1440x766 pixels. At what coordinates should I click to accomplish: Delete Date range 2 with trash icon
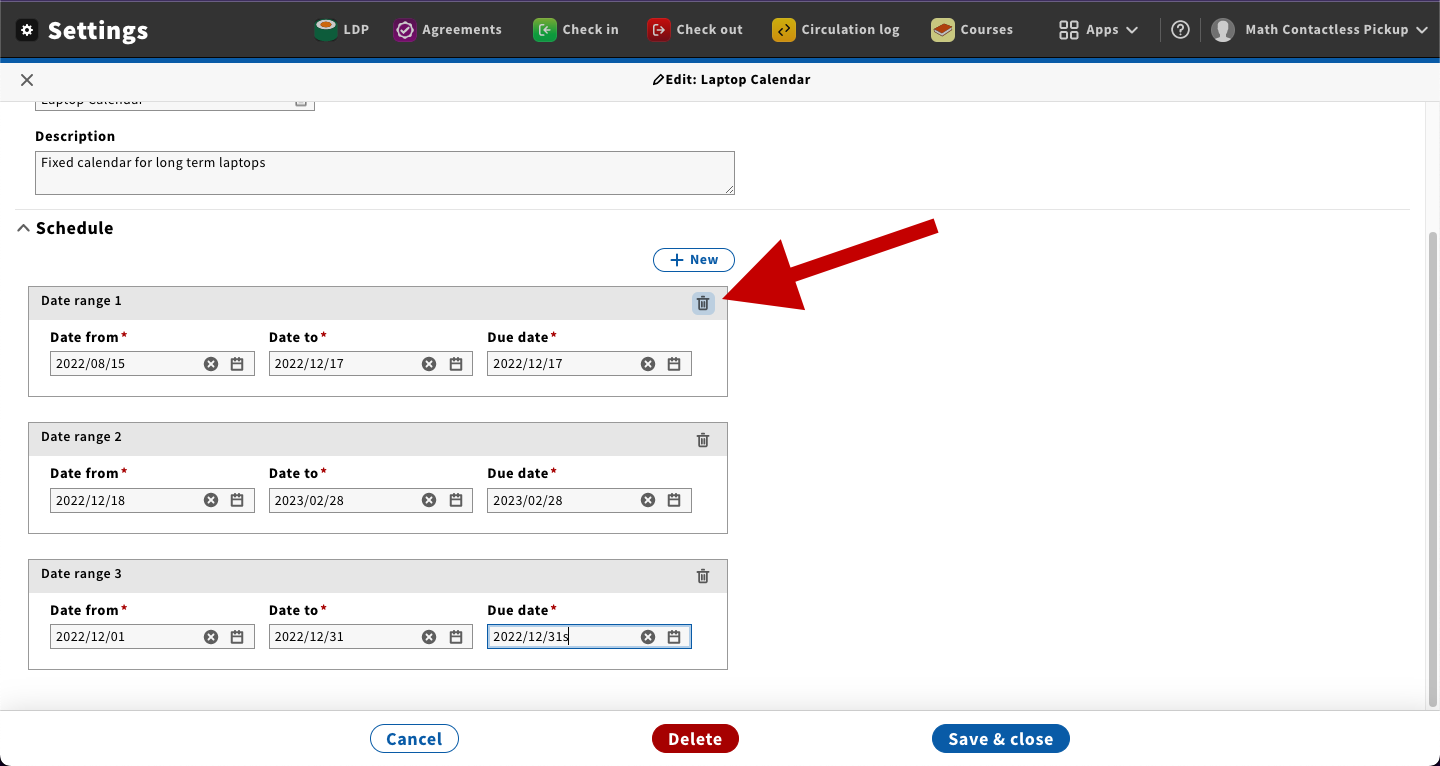pos(703,440)
